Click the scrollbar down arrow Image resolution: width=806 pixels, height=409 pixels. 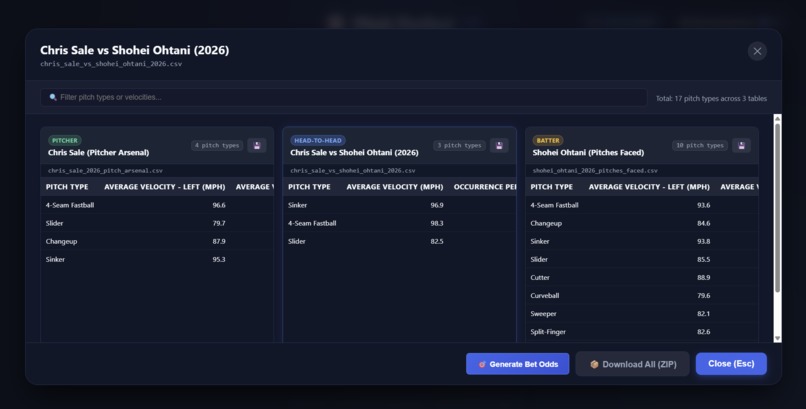(x=777, y=338)
